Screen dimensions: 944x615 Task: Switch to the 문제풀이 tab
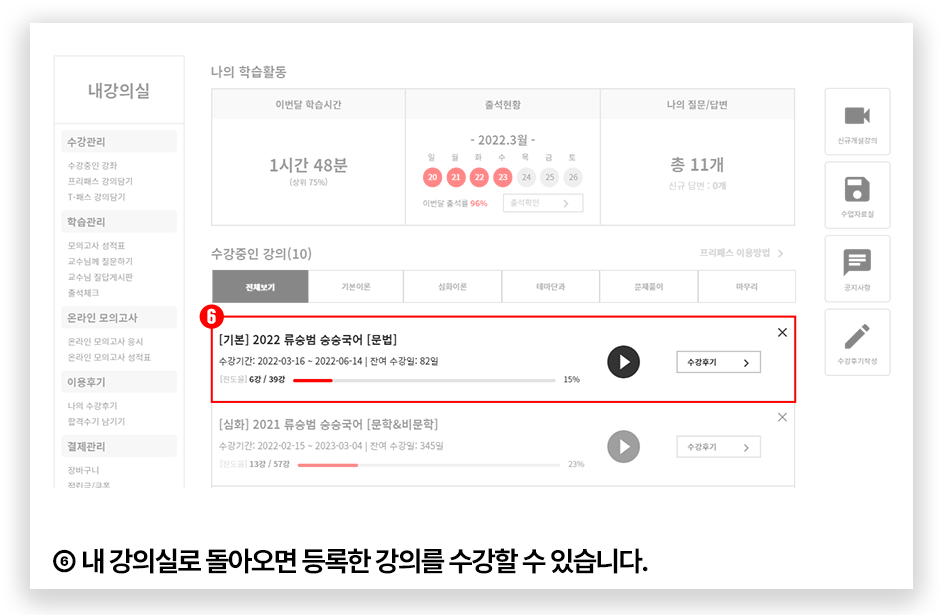click(x=649, y=286)
